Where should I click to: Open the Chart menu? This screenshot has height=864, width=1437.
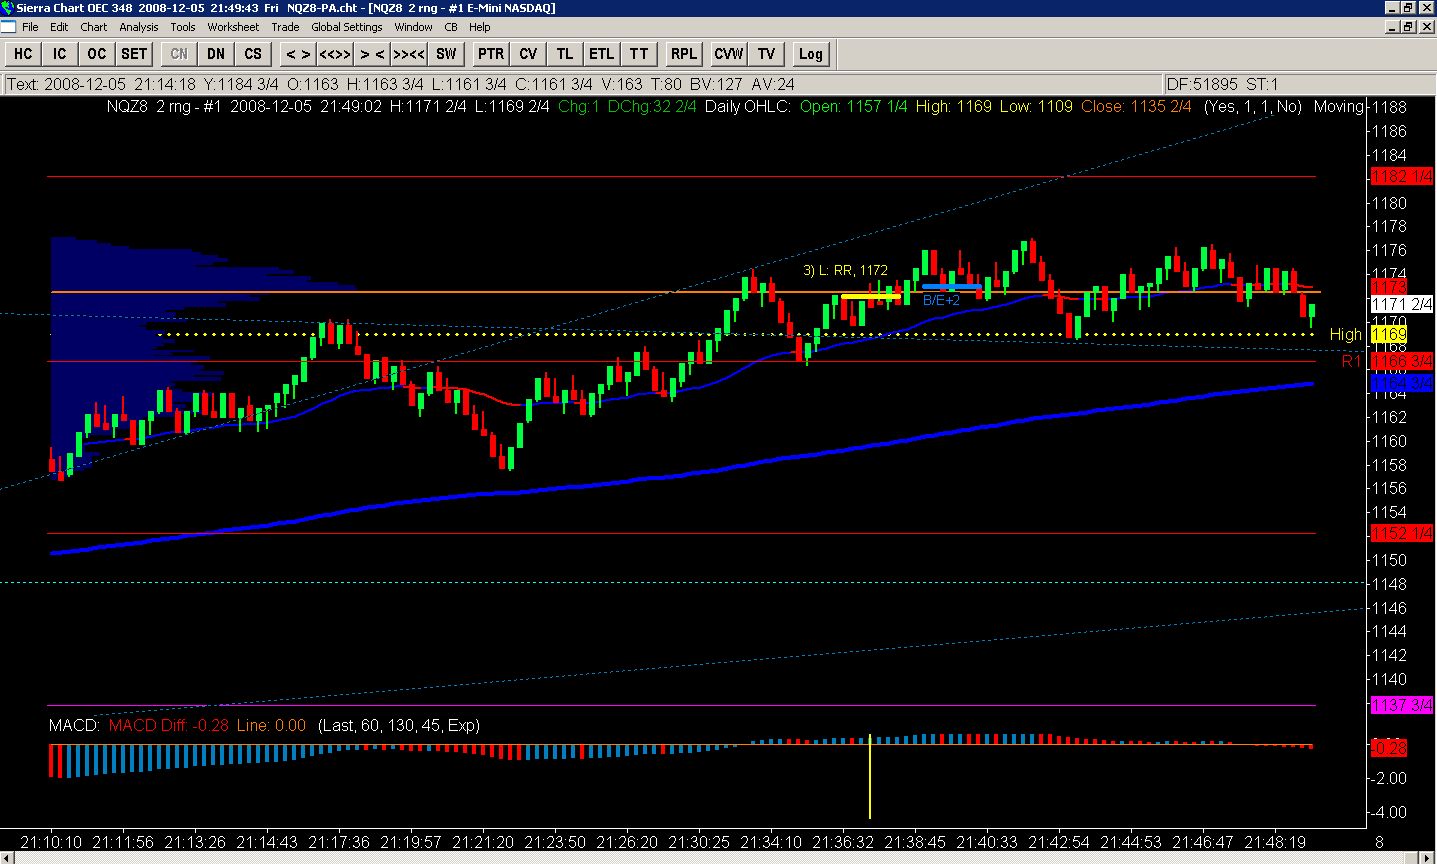(94, 27)
